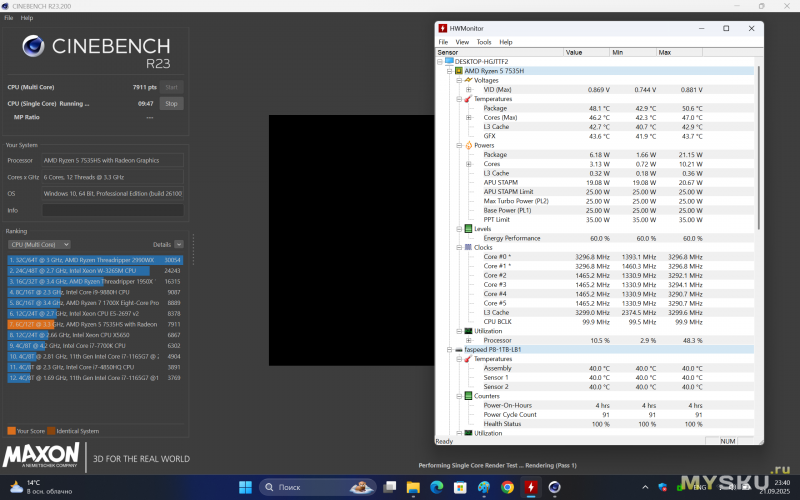Expand the Cores (Max) temperature entry

pyautogui.click(x=468, y=117)
